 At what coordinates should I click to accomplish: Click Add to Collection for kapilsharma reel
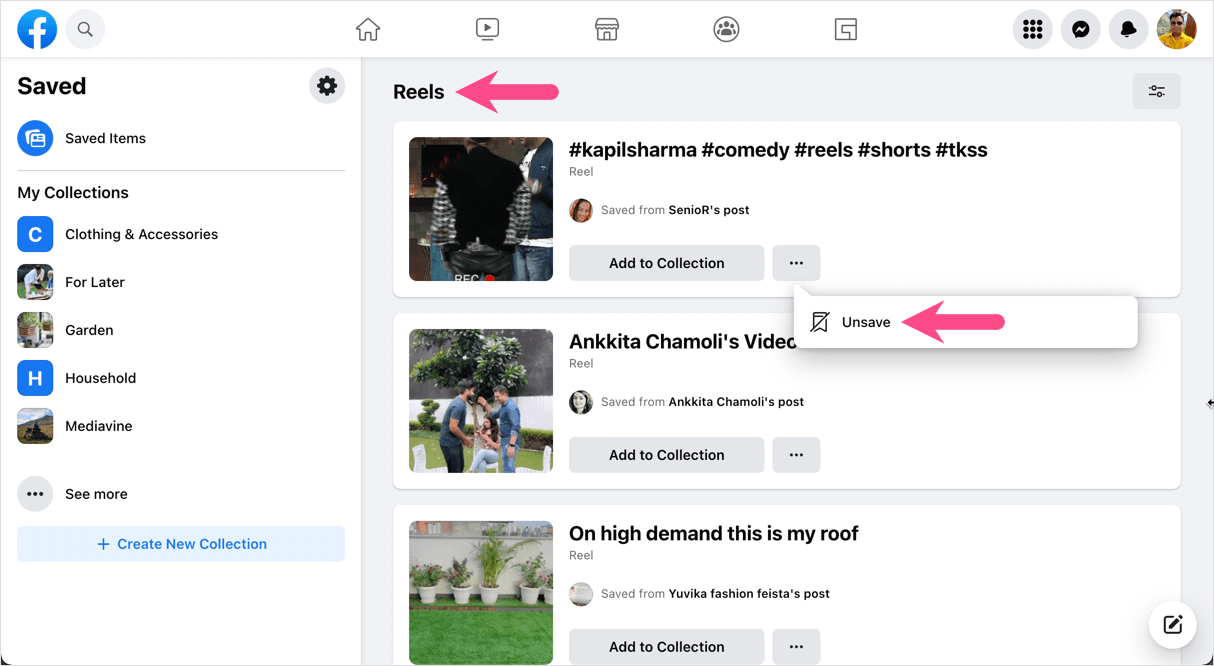tap(667, 263)
